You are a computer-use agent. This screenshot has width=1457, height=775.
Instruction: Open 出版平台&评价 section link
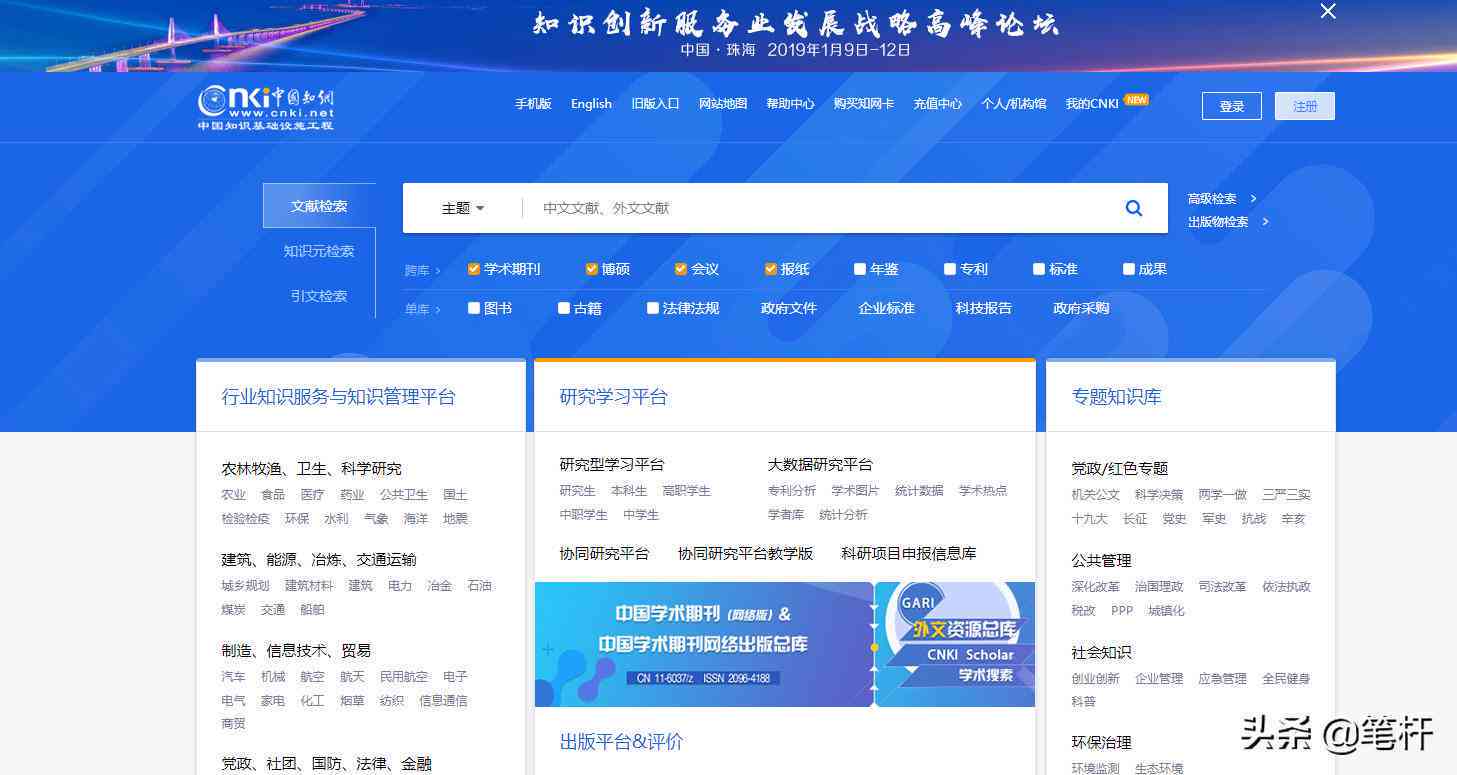(x=621, y=742)
